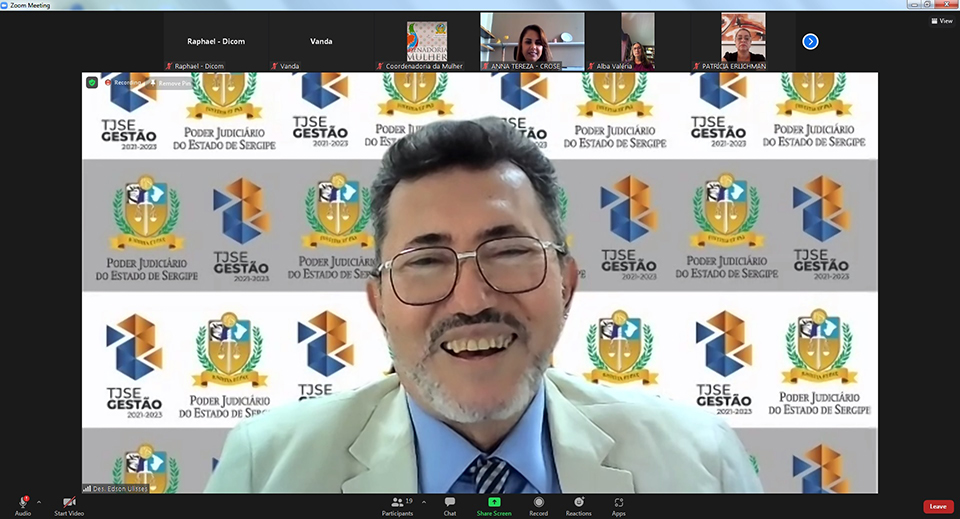Open the Reactions menu
Image resolution: width=960 pixels, height=519 pixels.
(x=578, y=503)
